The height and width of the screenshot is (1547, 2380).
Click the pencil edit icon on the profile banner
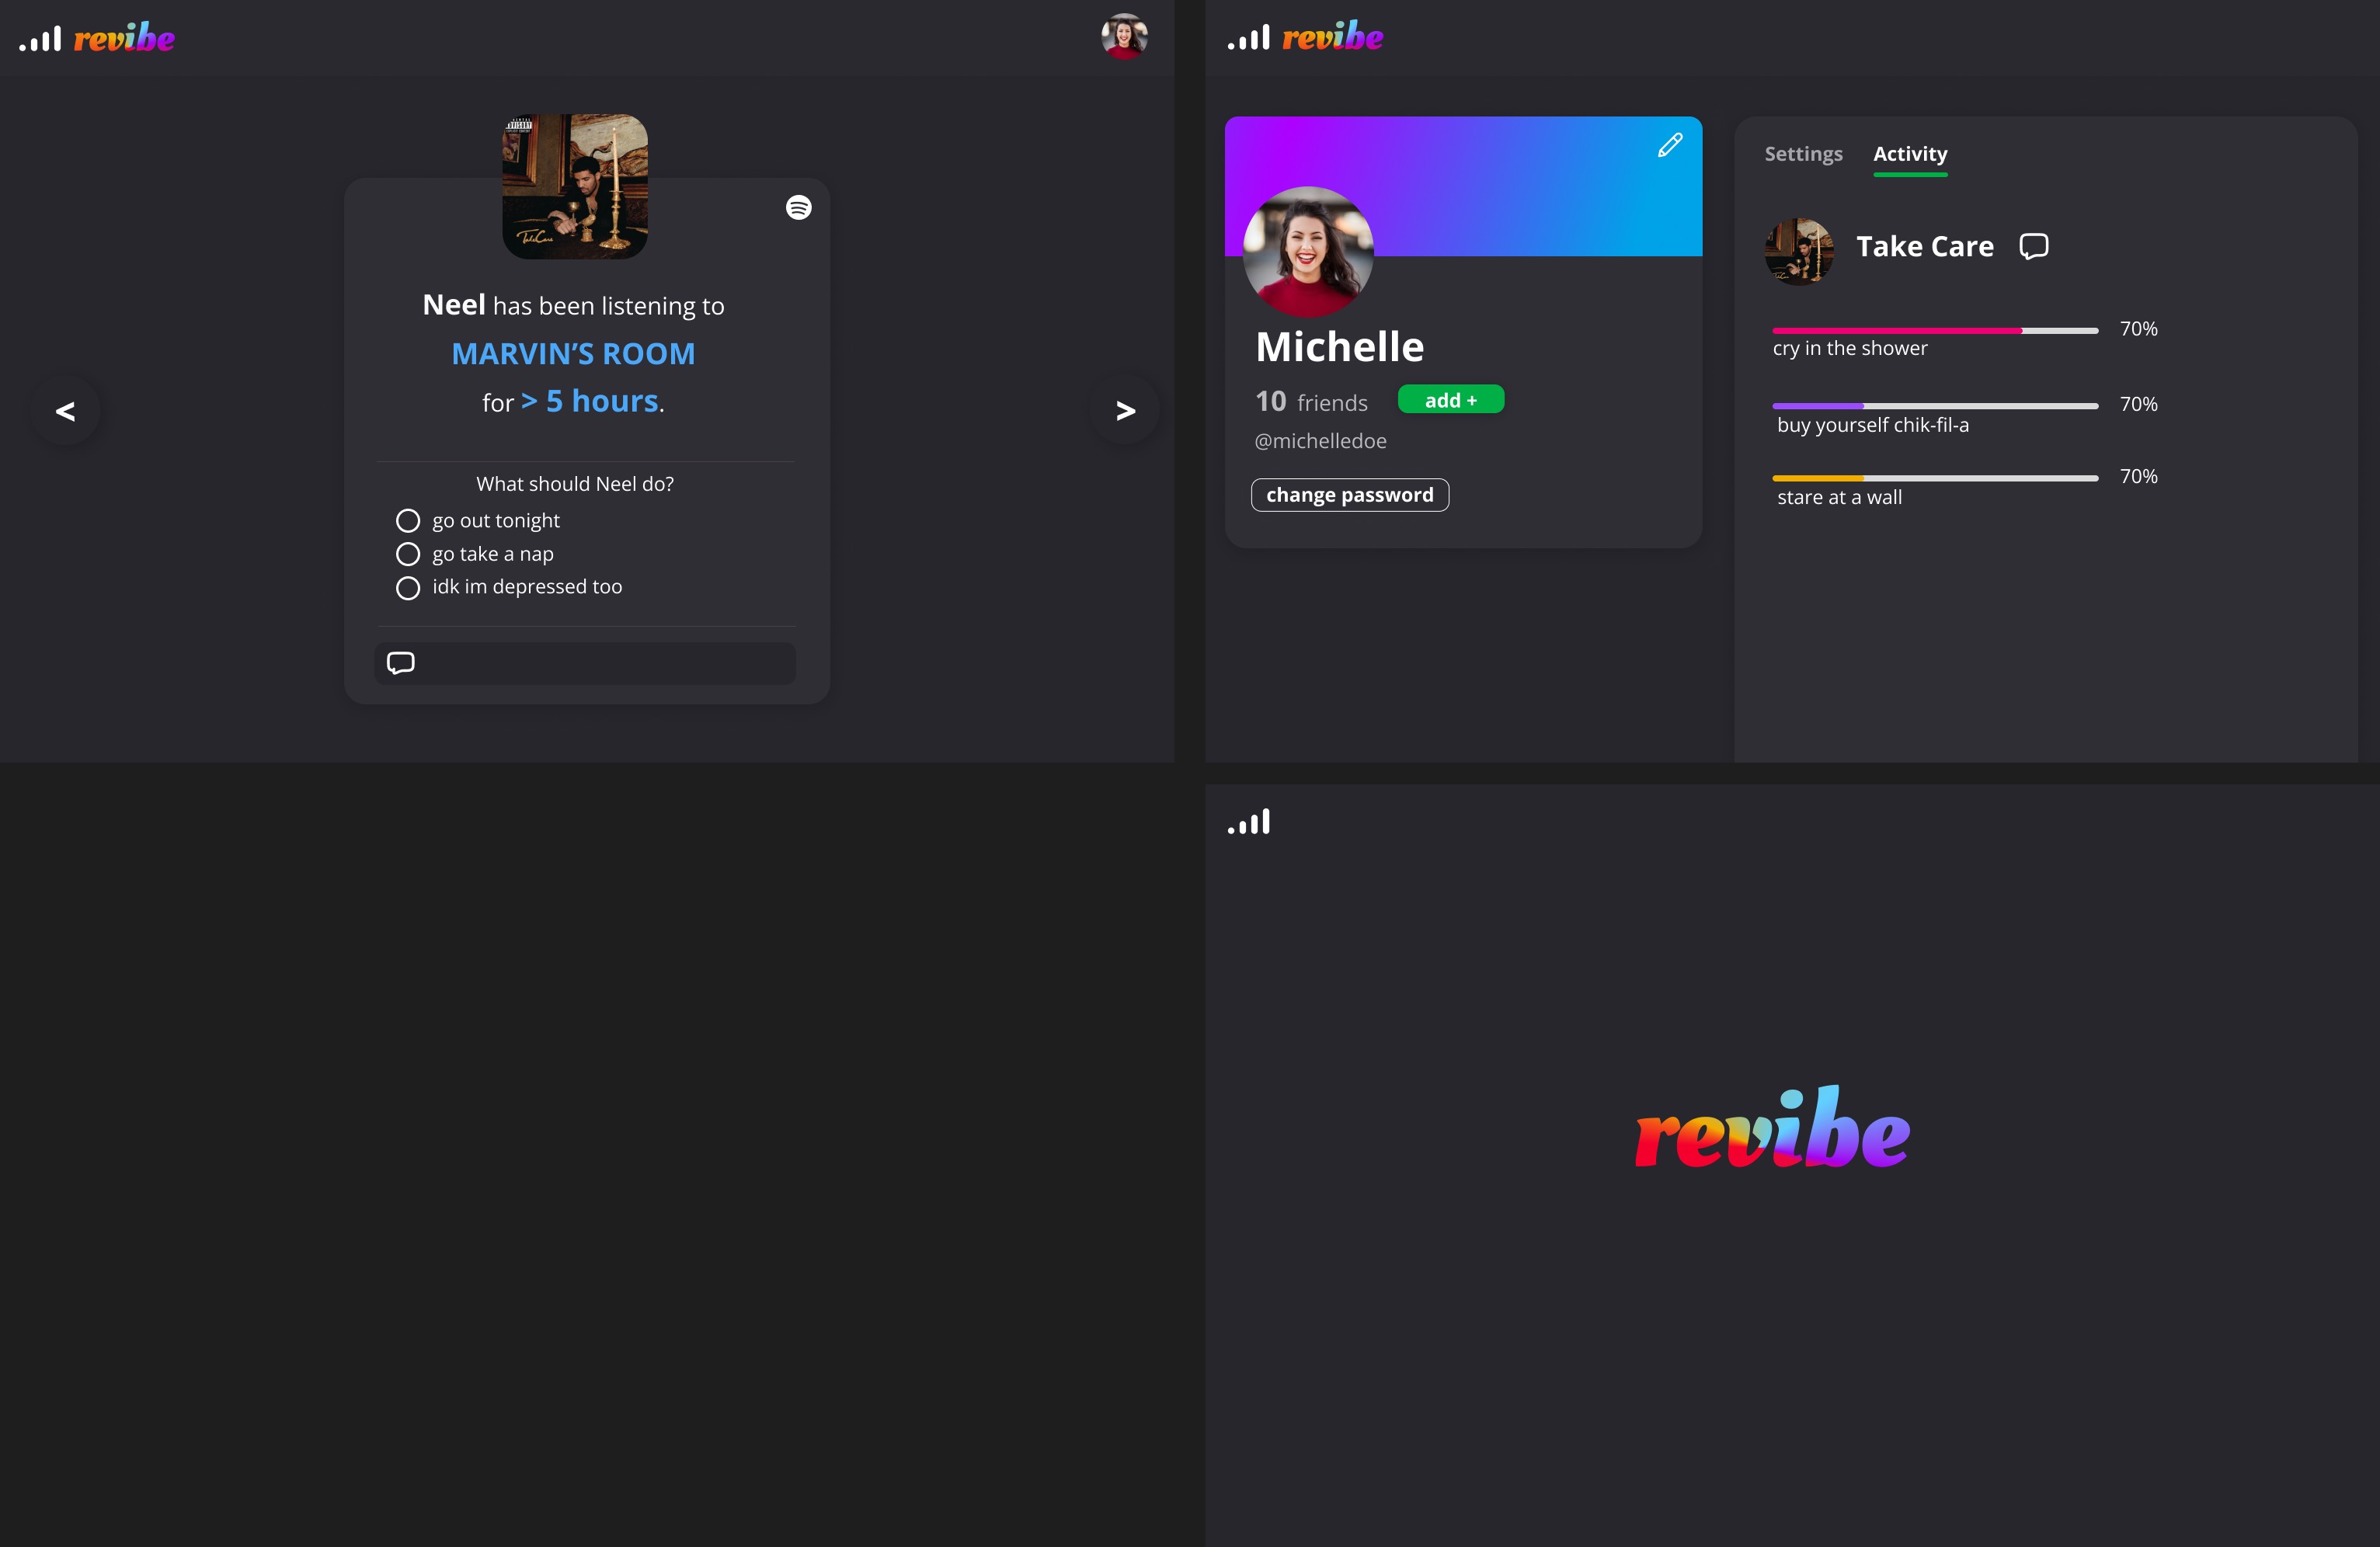tap(1669, 146)
